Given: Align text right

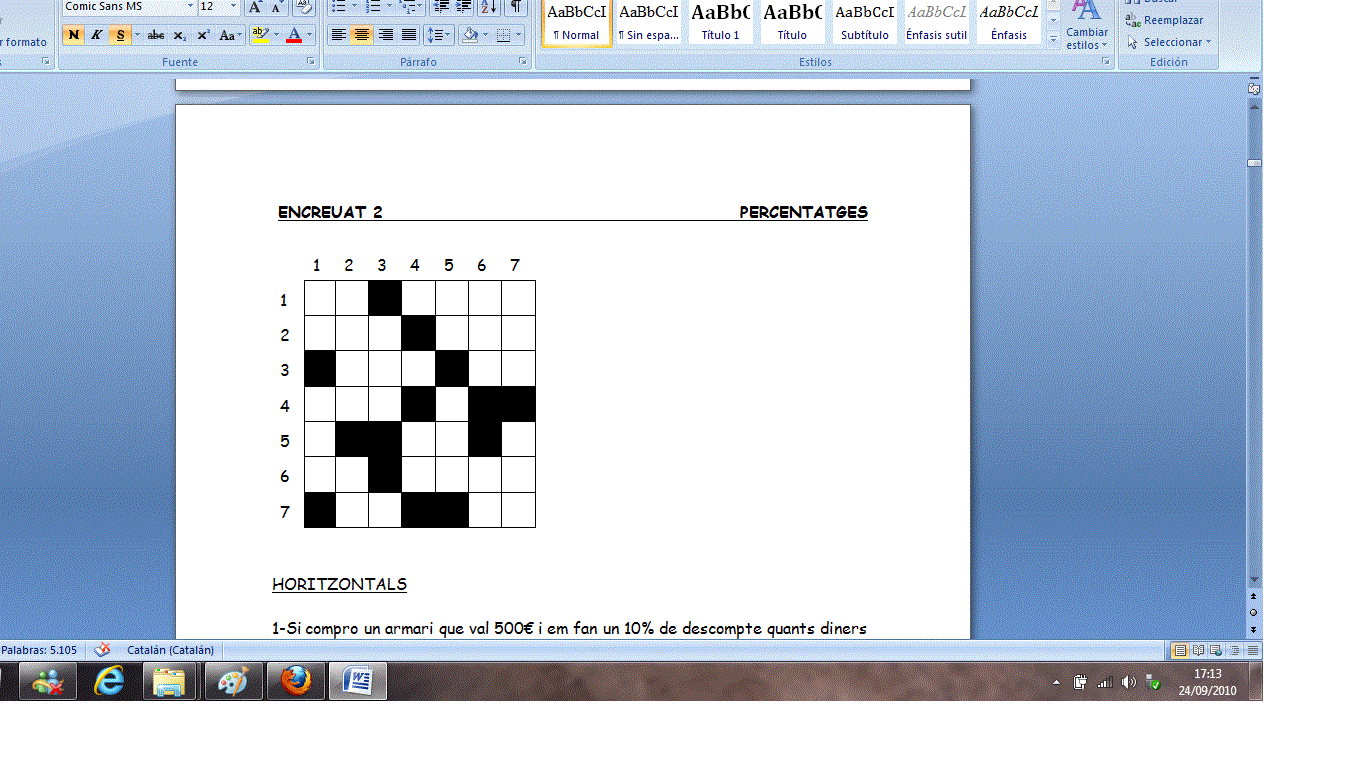Looking at the screenshot, I should [x=385, y=35].
